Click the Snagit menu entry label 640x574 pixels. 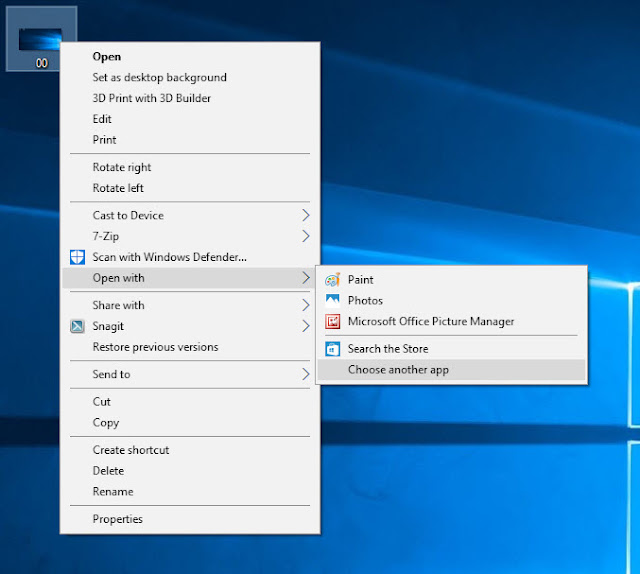[x=108, y=326]
